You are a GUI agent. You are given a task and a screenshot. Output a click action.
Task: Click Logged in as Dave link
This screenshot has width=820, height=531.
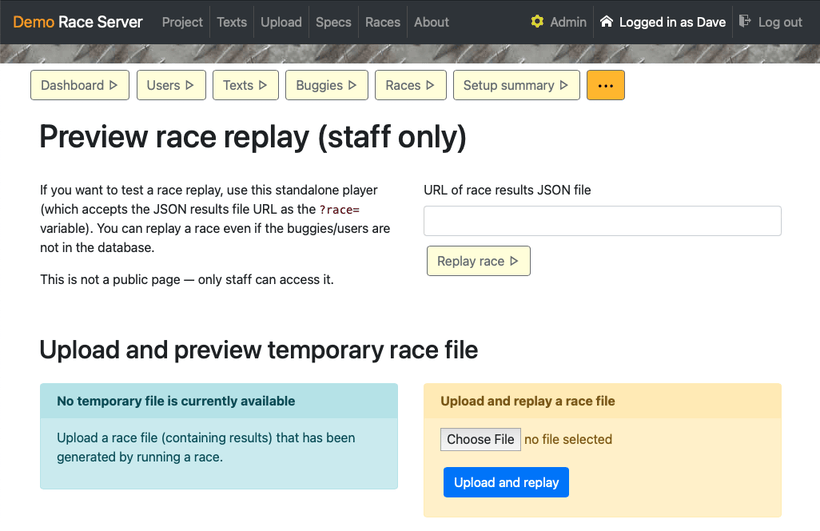[x=672, y=22]
